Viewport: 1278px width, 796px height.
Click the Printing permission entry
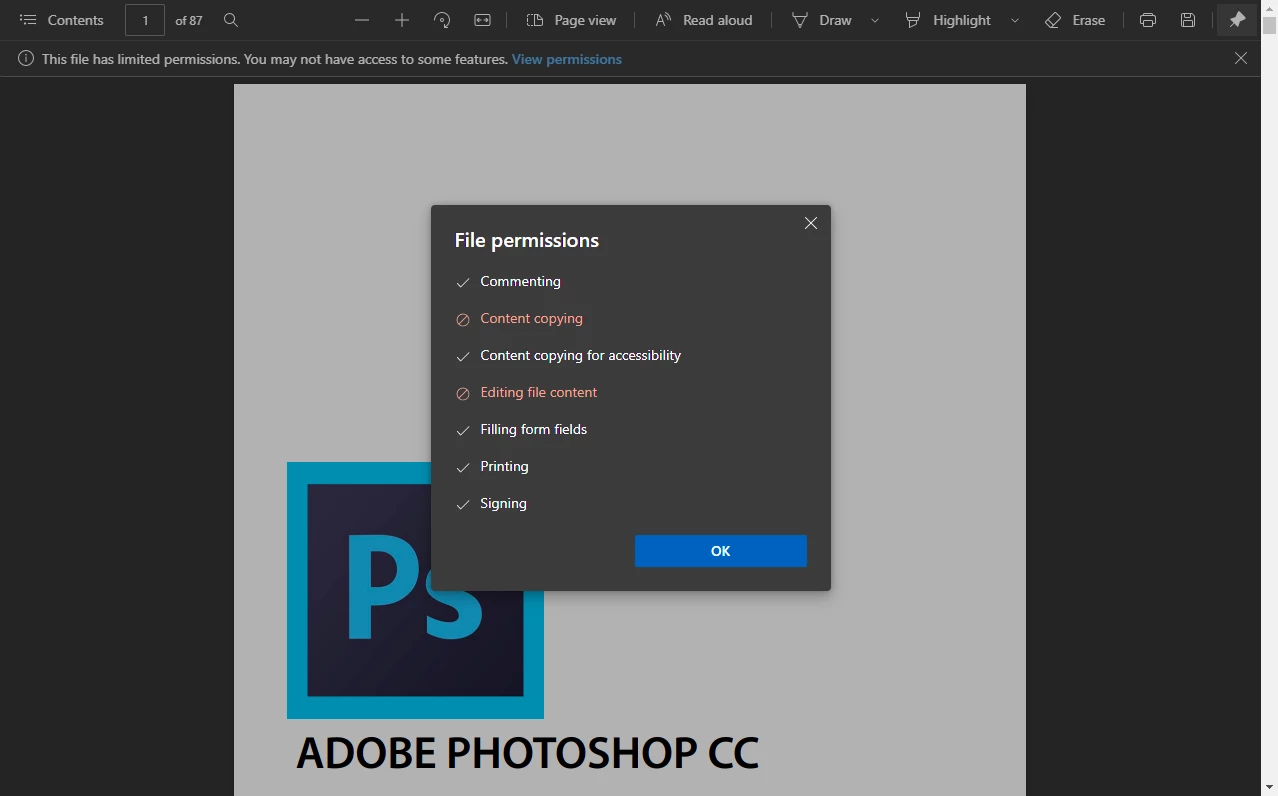(x=492, y=467)
